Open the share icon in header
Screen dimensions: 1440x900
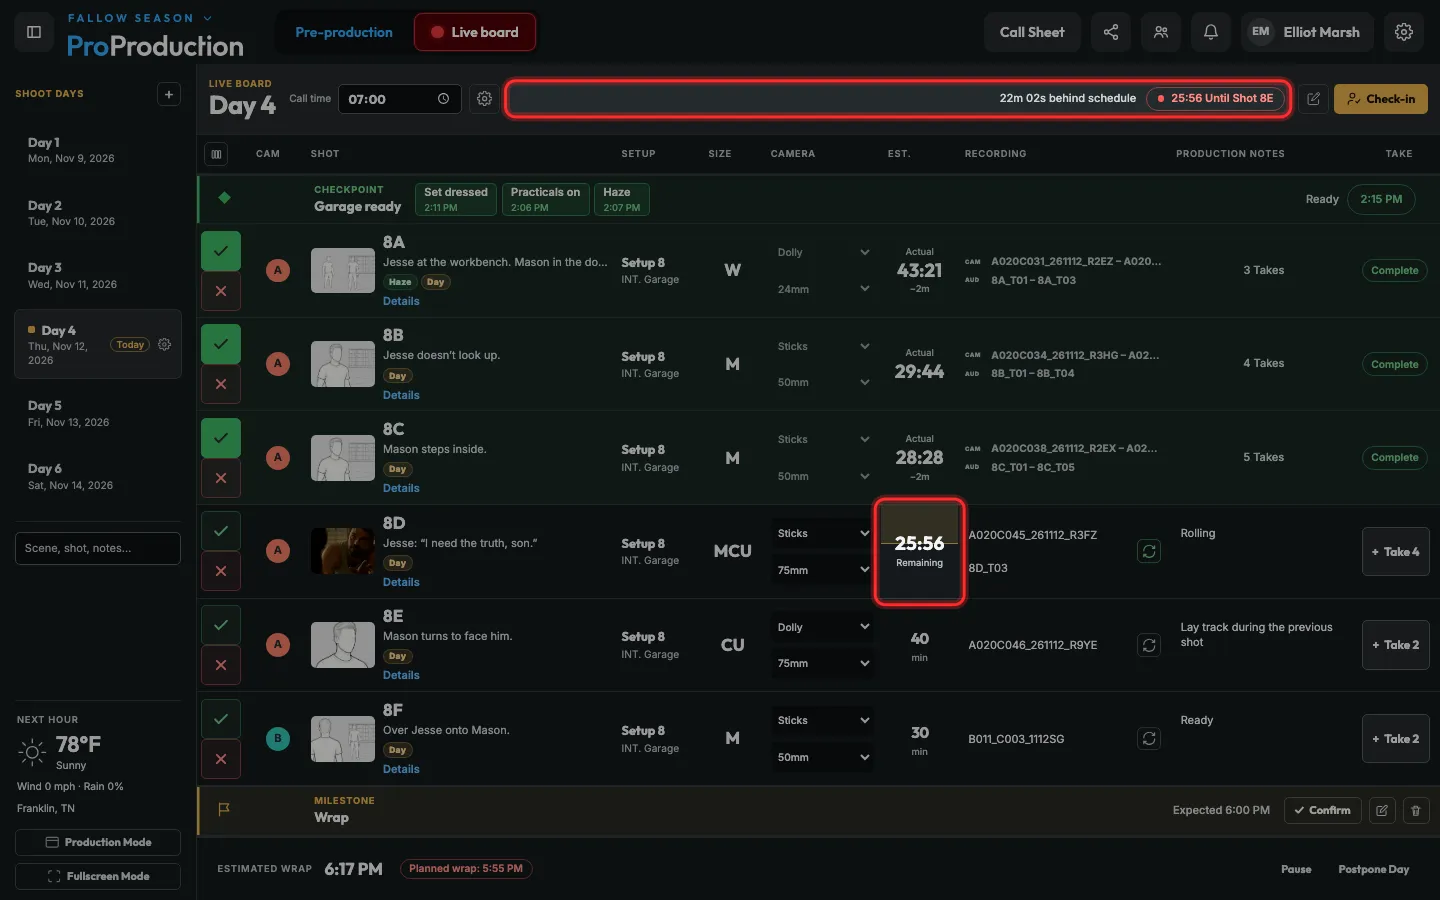(1111, 32)
